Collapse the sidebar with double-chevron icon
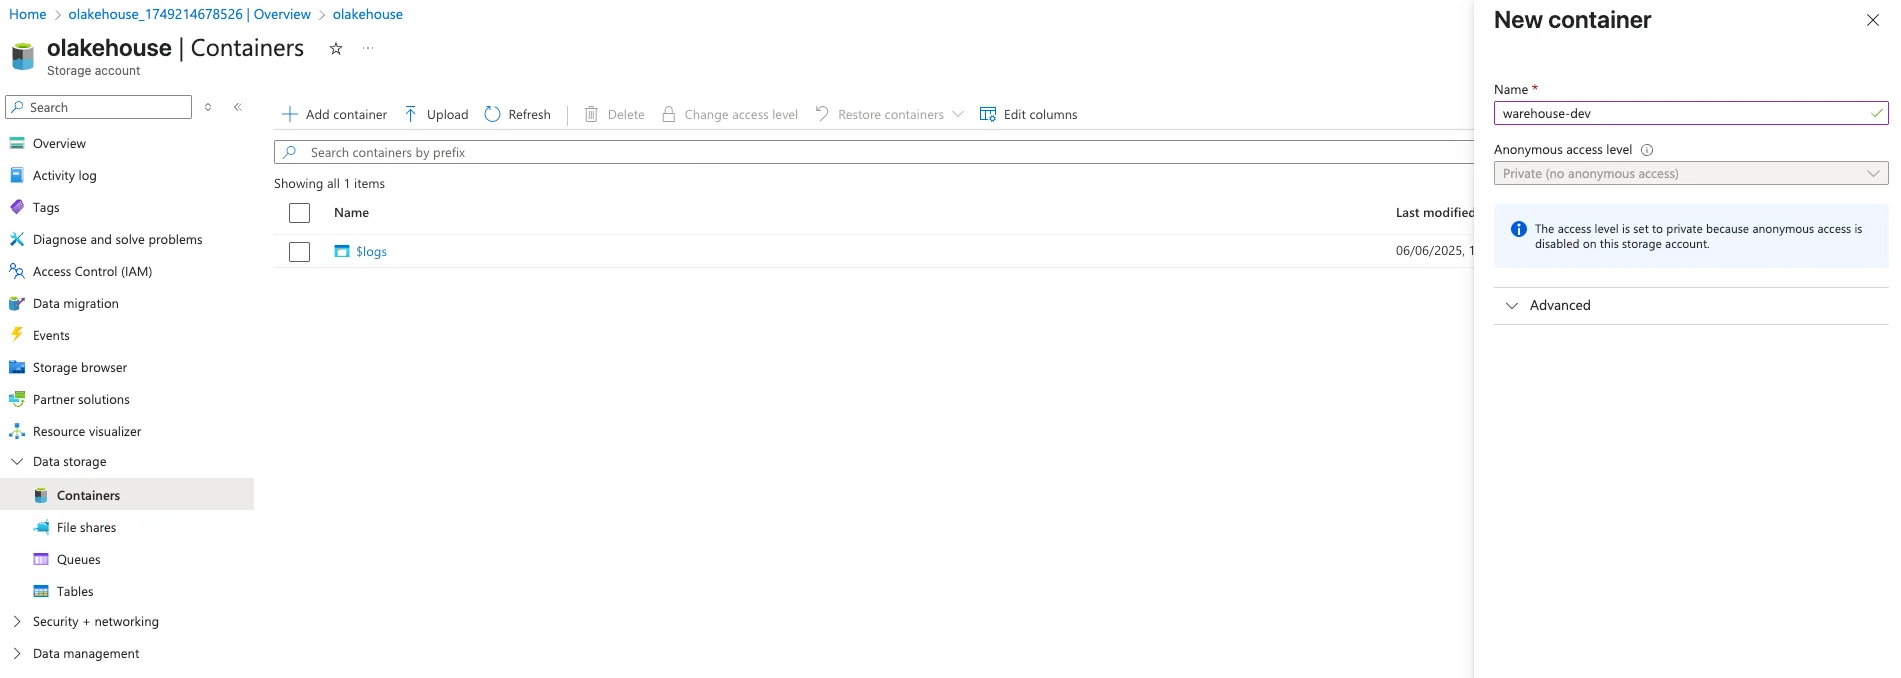 pyautogui.click(x=238, y=107)
